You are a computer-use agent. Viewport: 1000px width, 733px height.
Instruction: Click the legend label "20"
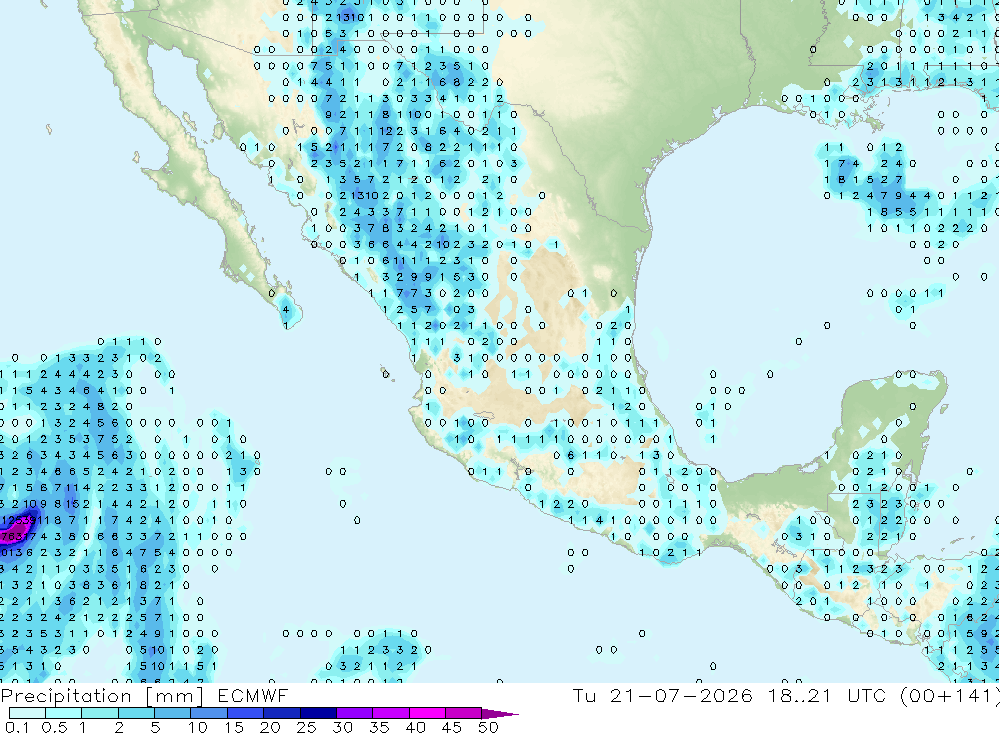click(270, 727)
